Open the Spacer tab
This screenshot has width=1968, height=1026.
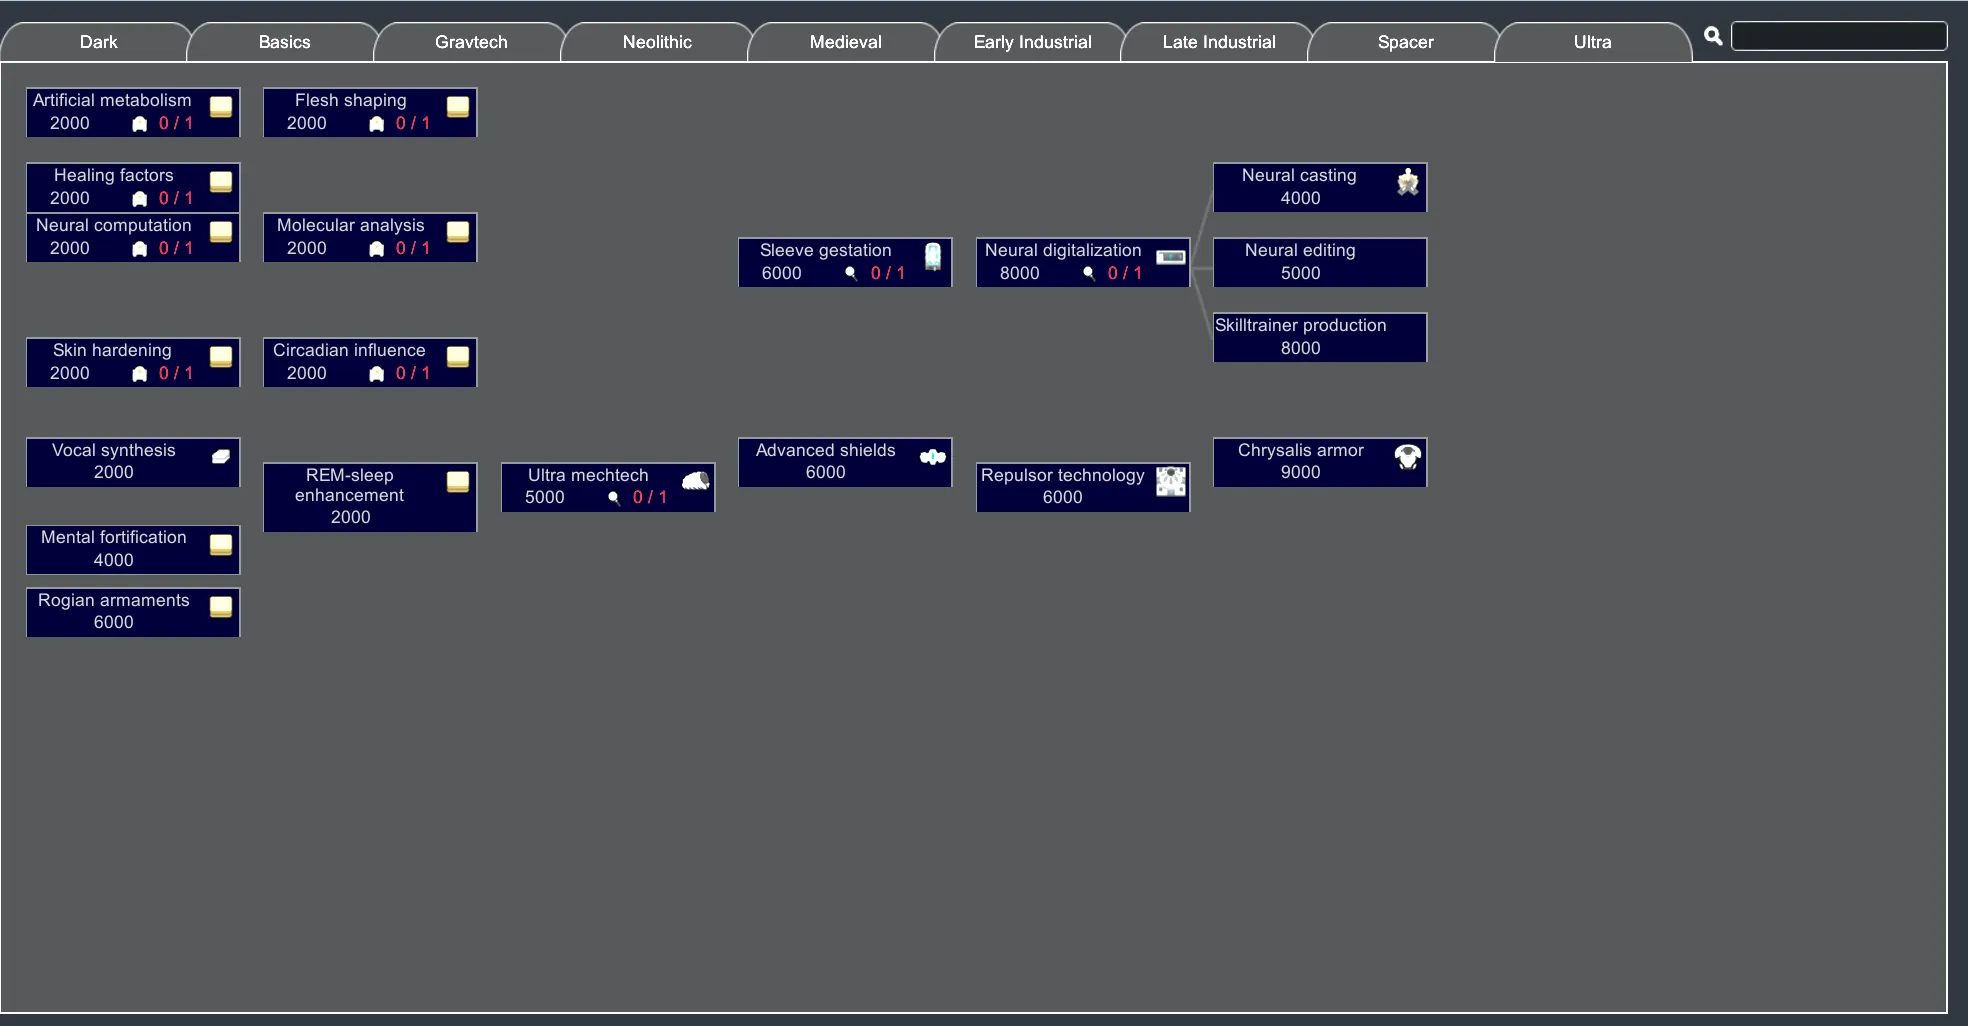(1405, 42)
